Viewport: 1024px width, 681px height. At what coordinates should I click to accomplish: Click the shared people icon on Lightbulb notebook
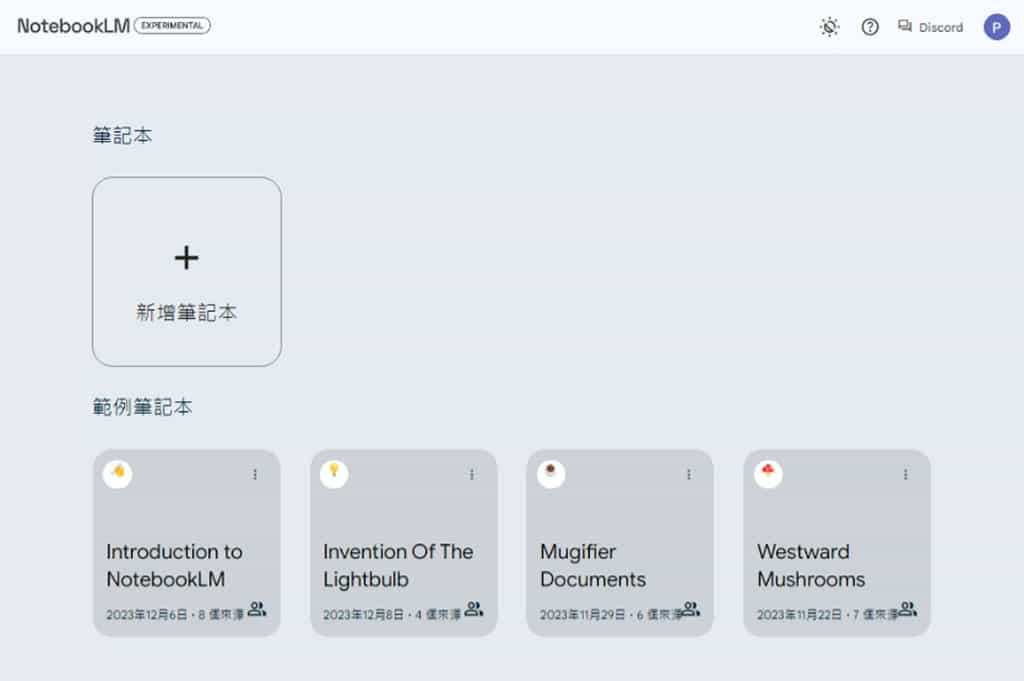click(474, 609)
